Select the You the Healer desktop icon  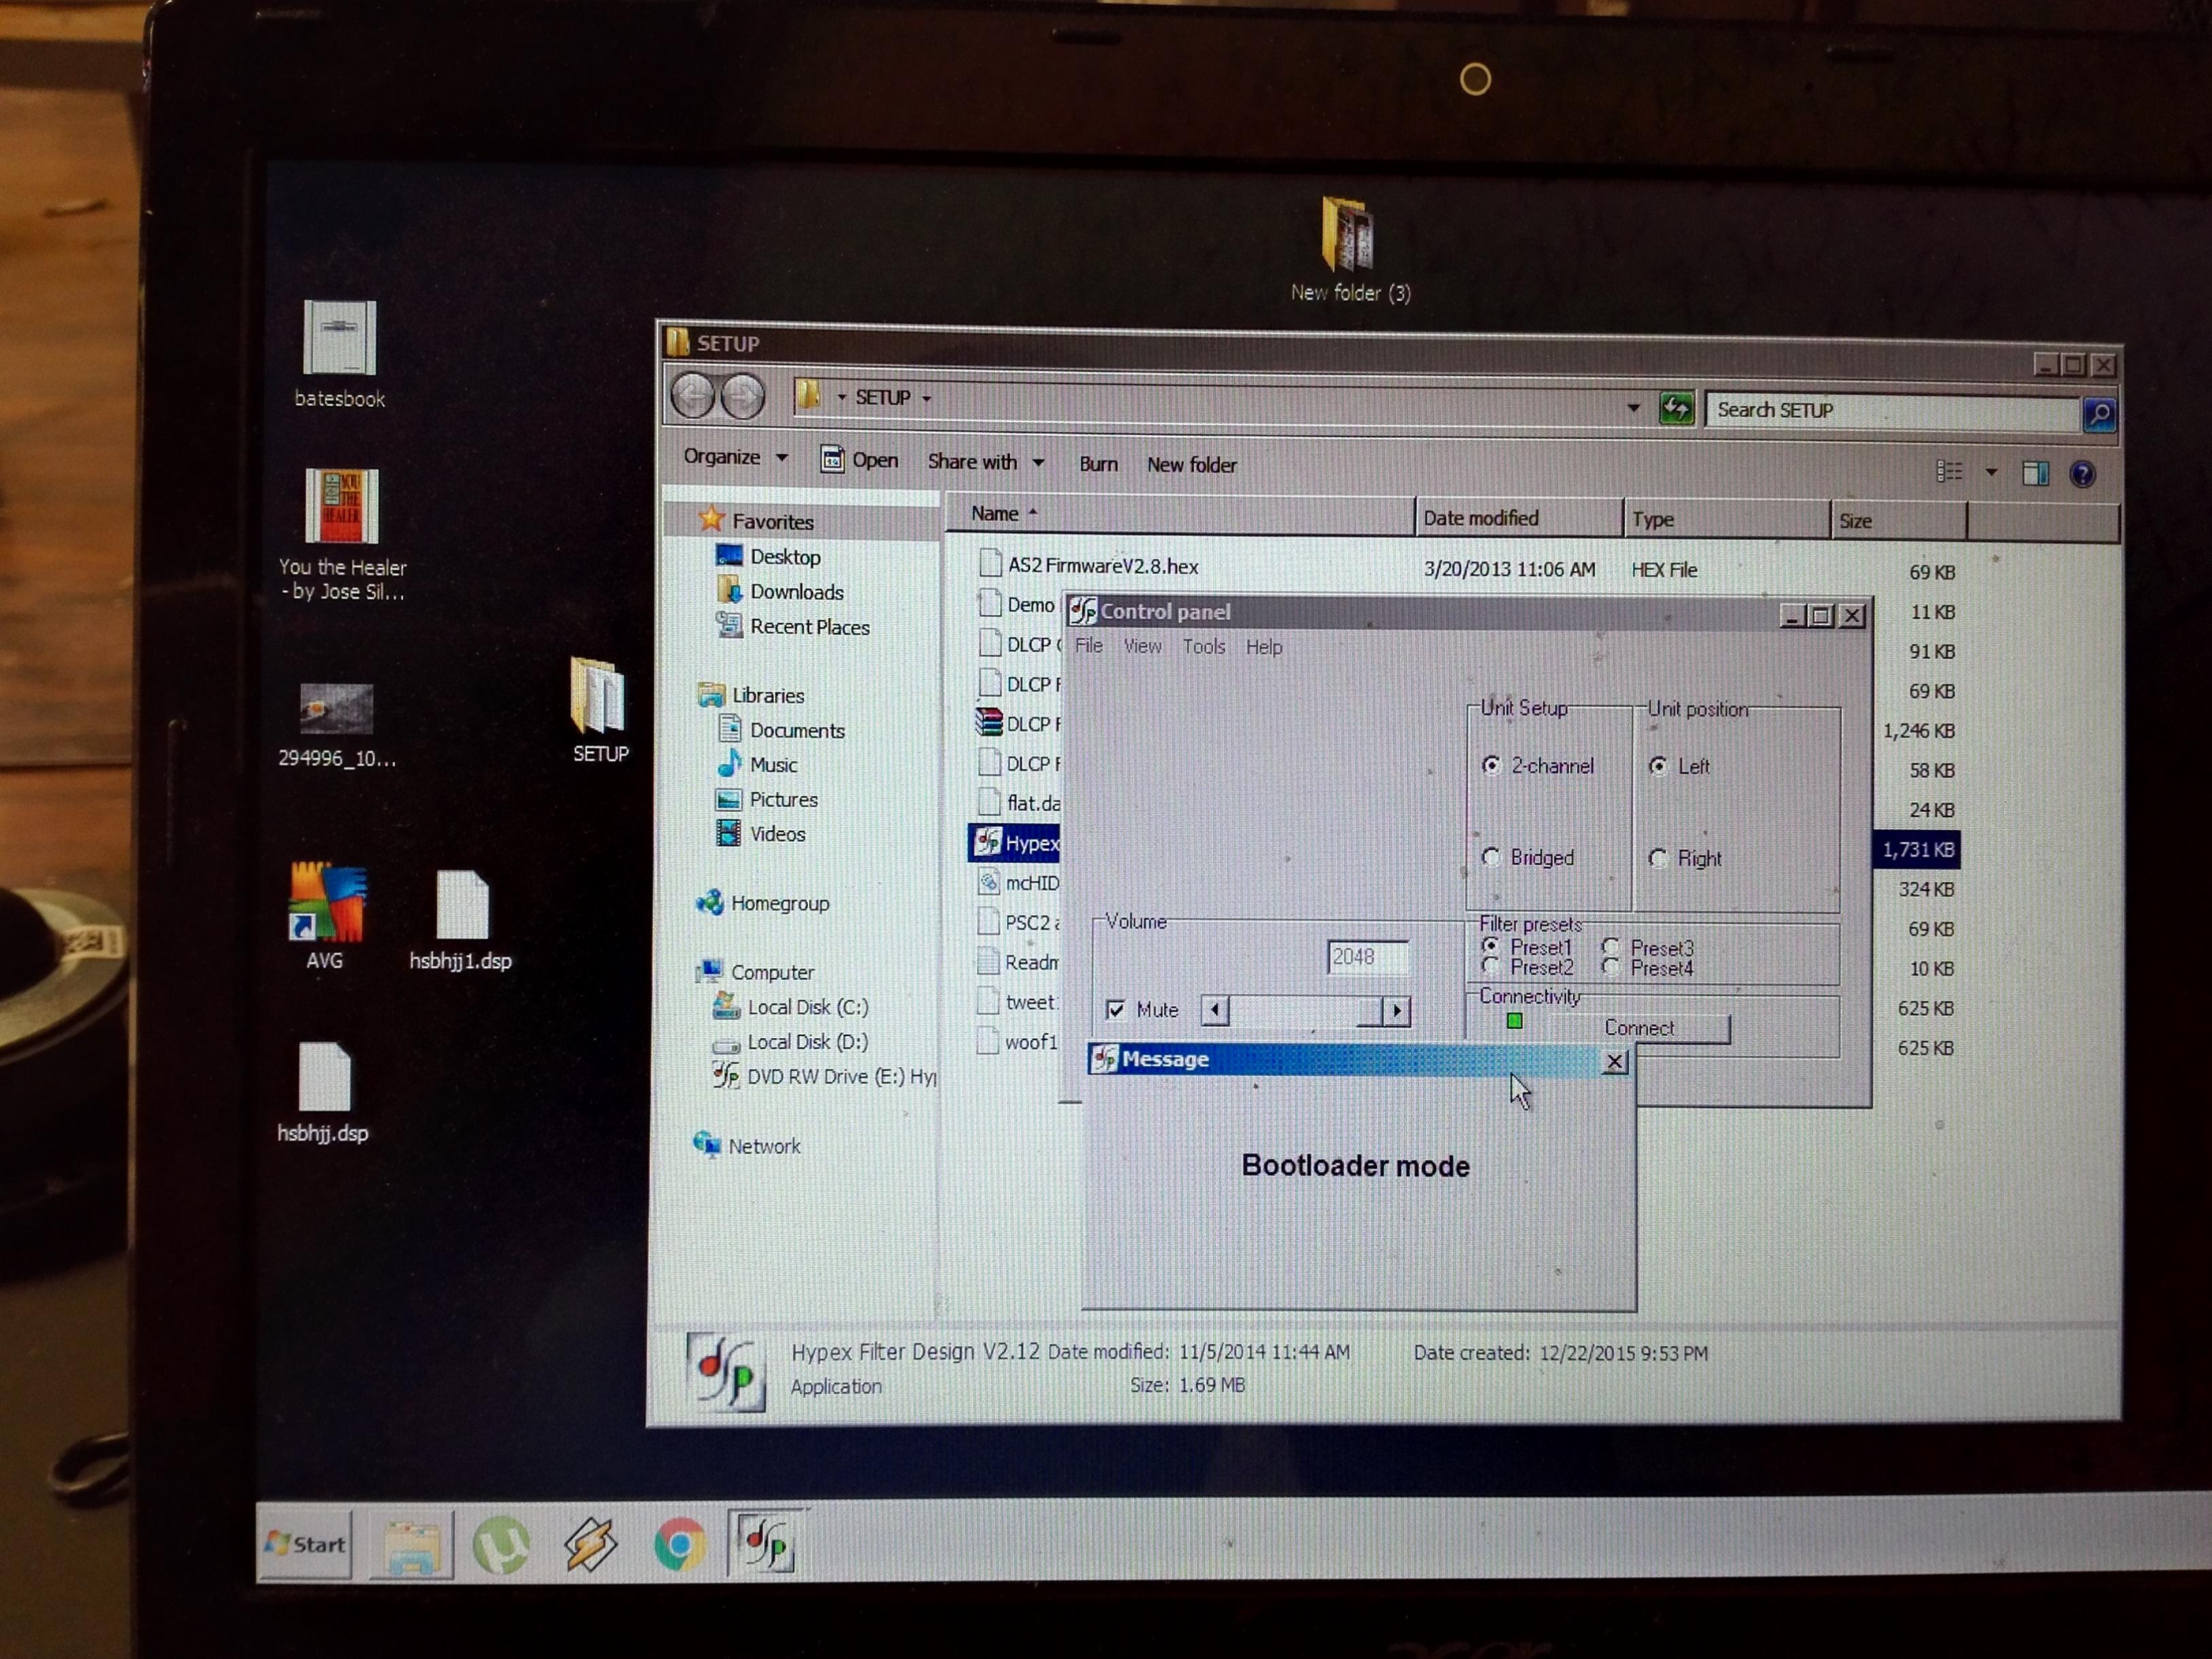342,534
